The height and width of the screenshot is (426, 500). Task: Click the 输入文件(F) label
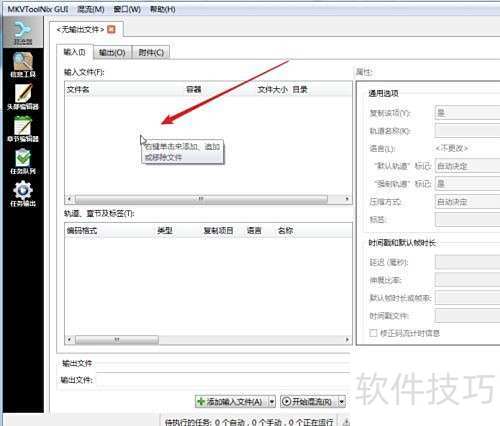pos(84,72)
